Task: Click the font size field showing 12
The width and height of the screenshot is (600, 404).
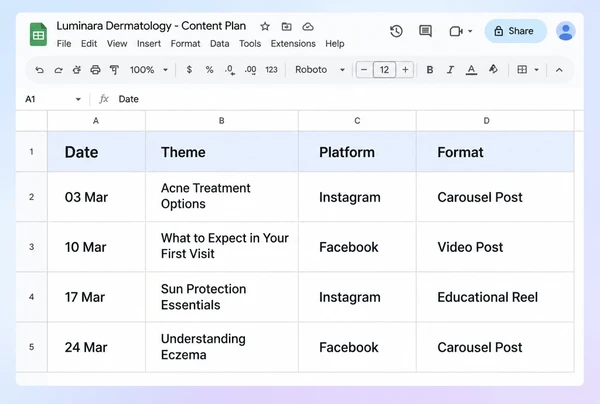Action: point(384,70)
